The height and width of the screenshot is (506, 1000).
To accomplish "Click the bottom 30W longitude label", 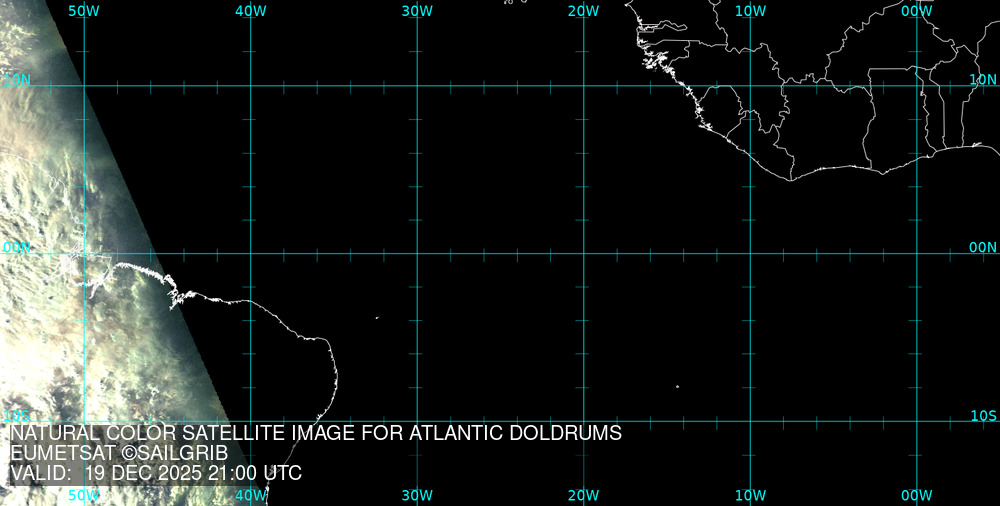I will [x=417, y=495].
